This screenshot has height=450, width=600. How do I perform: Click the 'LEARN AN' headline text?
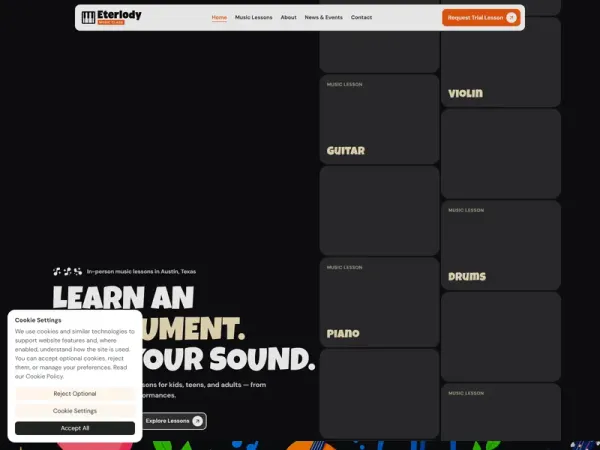(123, 298)
